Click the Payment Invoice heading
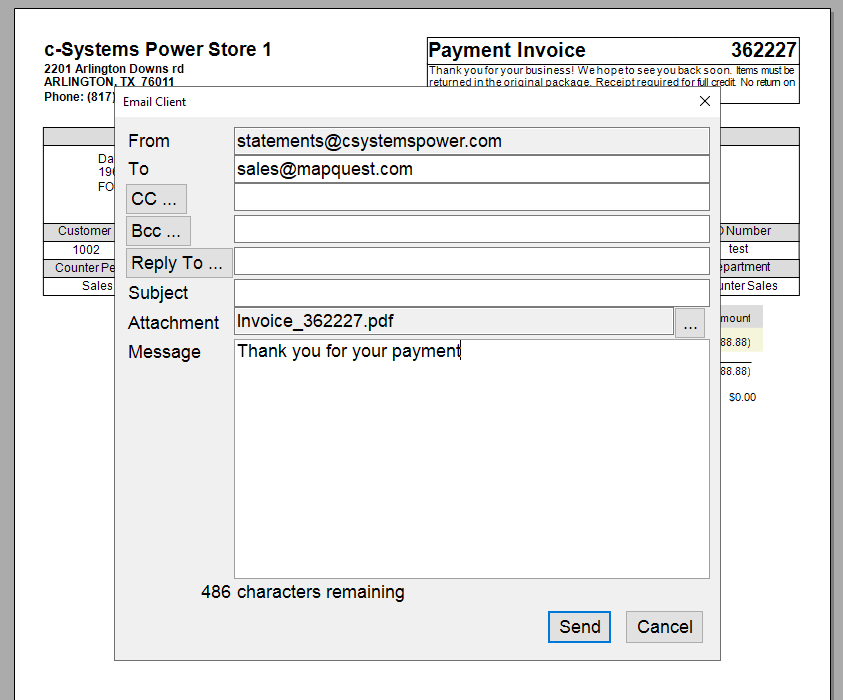Viewport: 843px width, 700px height. tap(507, 50)
